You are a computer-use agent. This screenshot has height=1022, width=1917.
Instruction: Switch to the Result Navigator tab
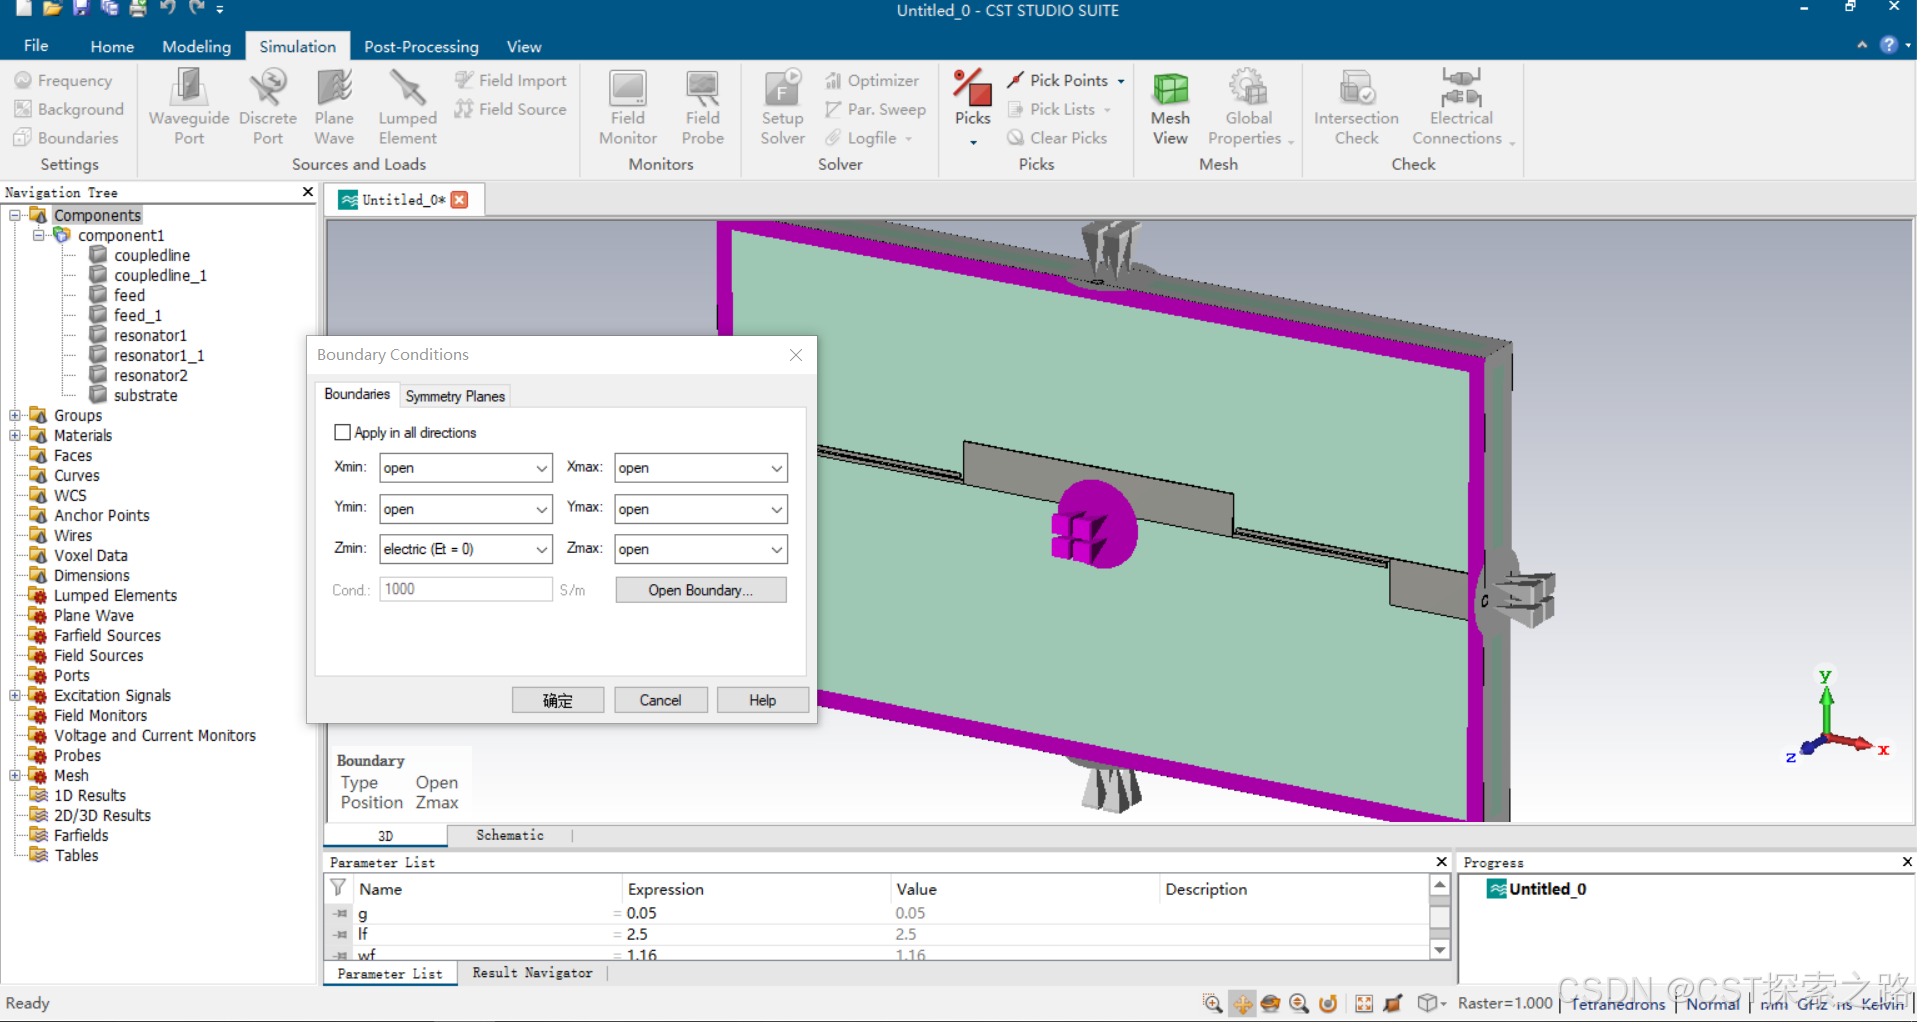click(532, 973)
